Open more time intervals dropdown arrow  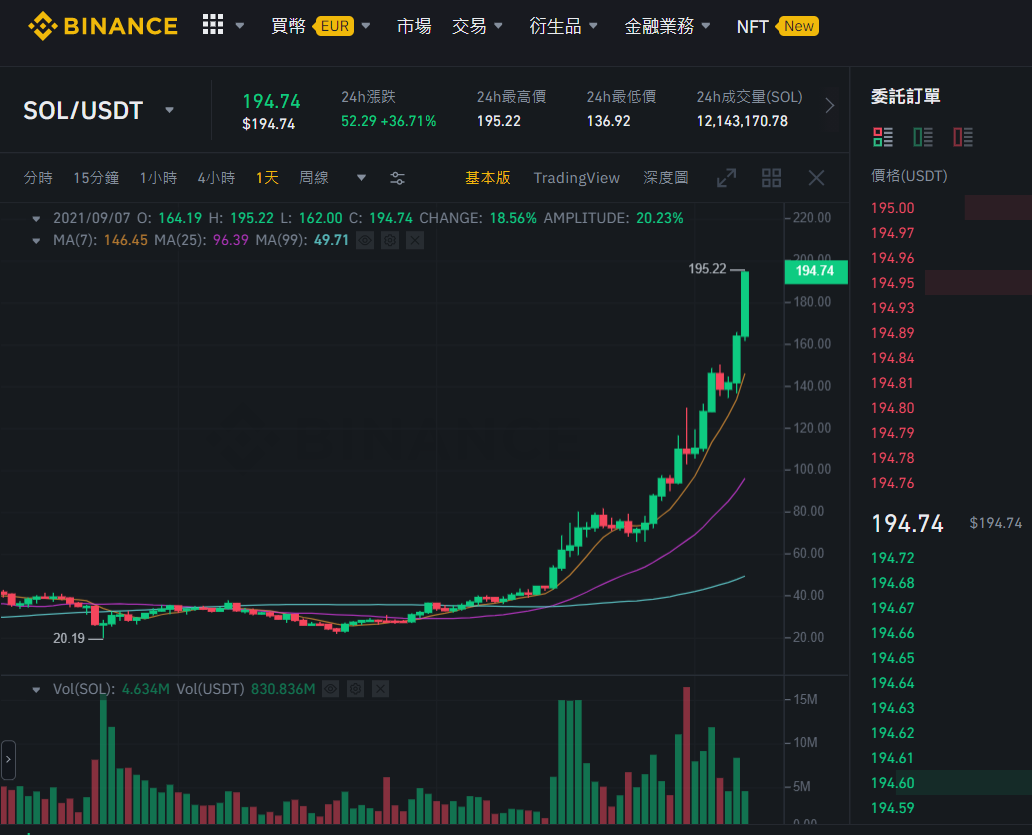pos(361,178)
